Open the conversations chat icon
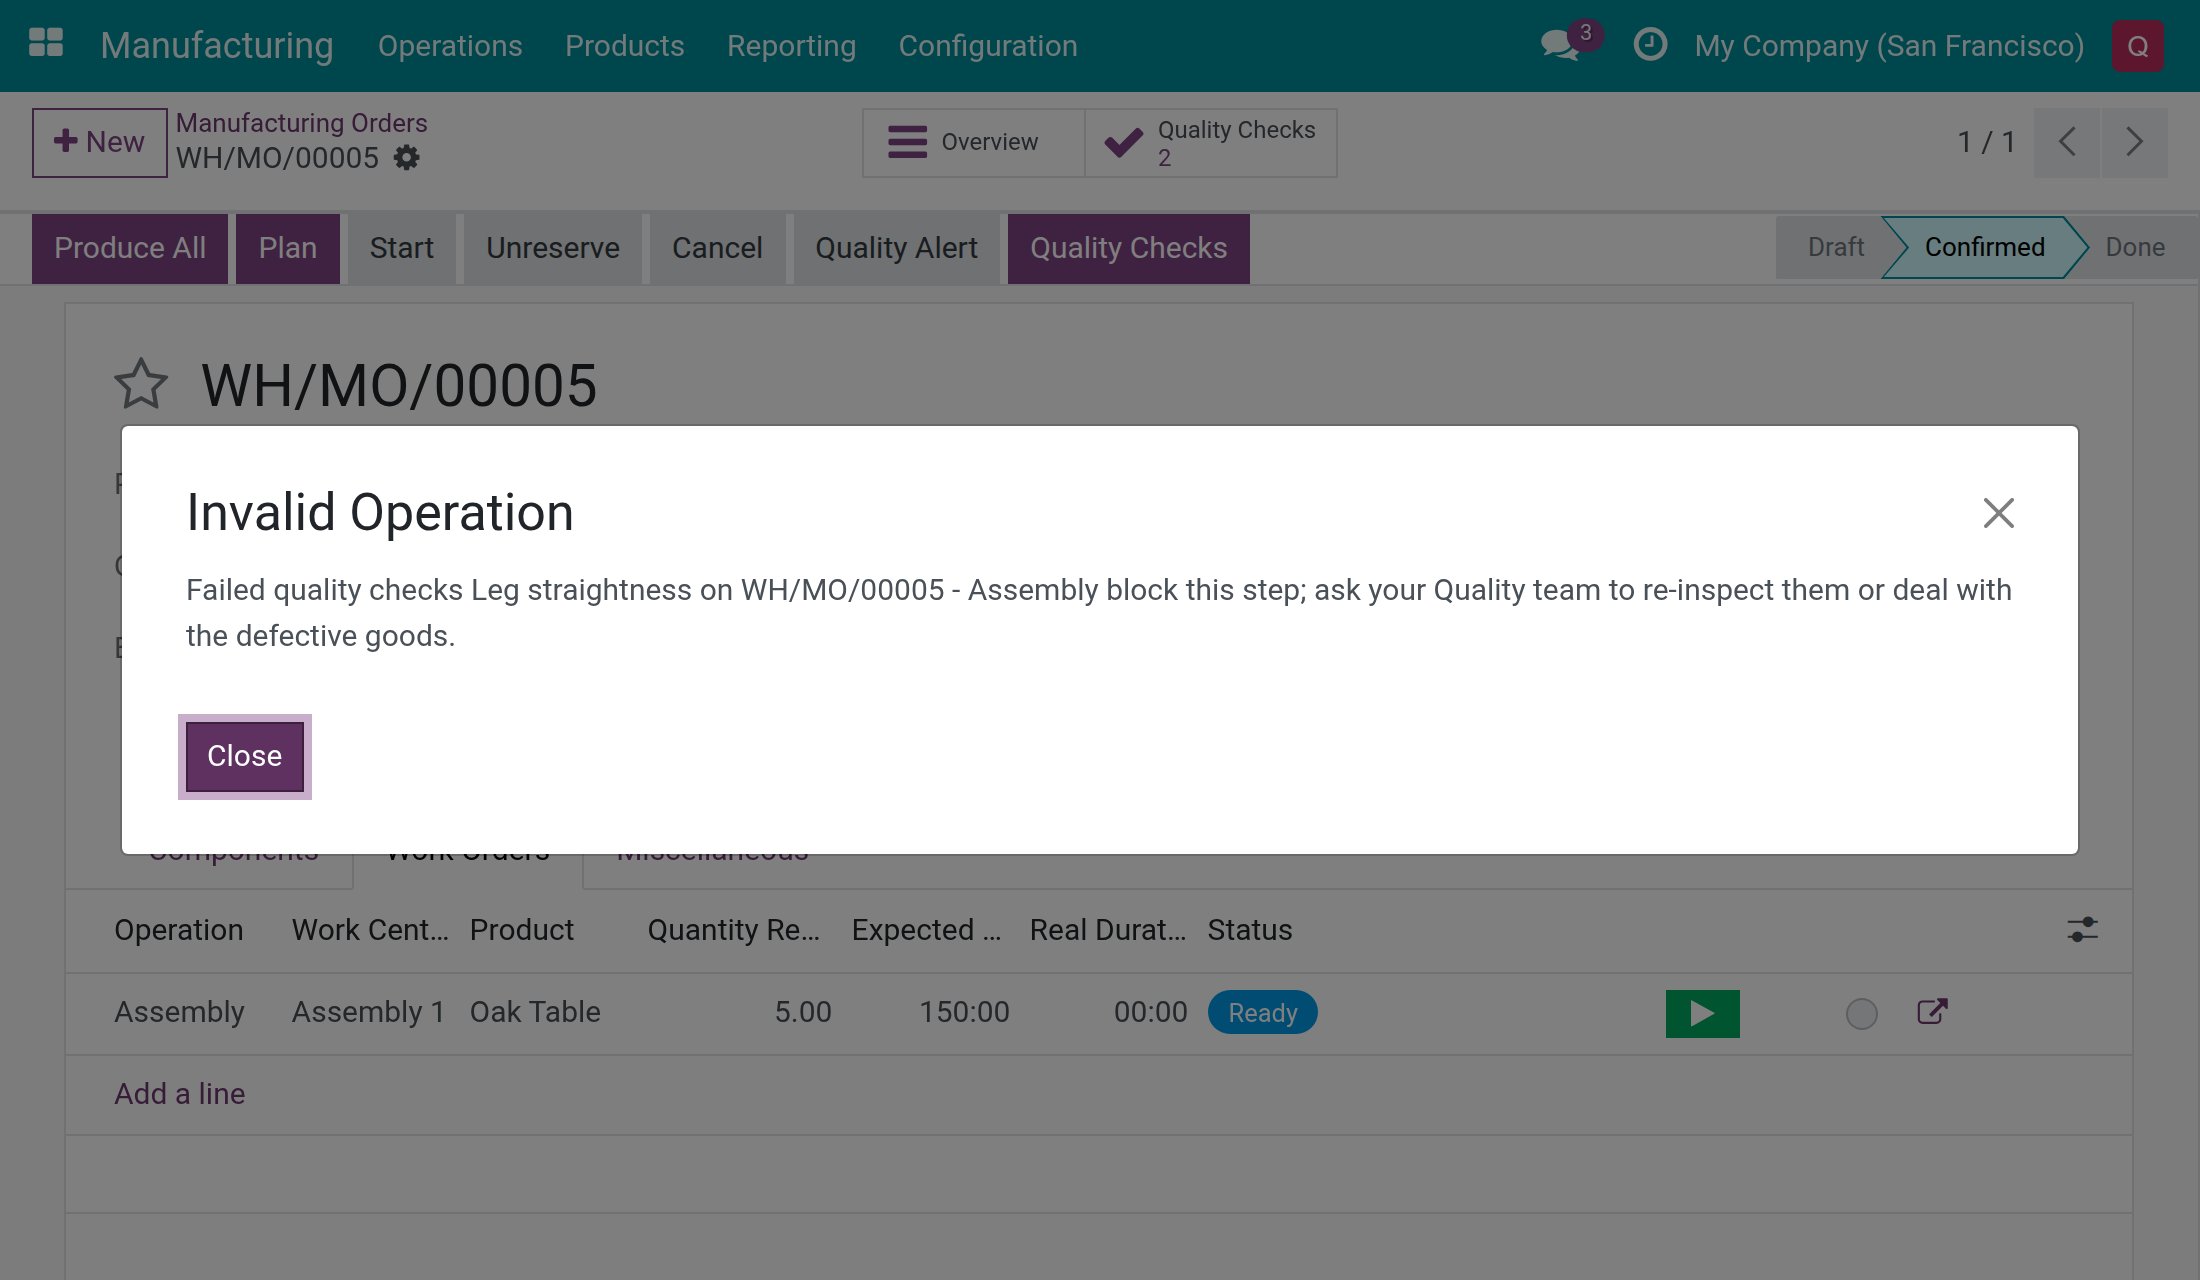Image resolution: width=2200 pixels, height=1280 pixels. 1560,45
